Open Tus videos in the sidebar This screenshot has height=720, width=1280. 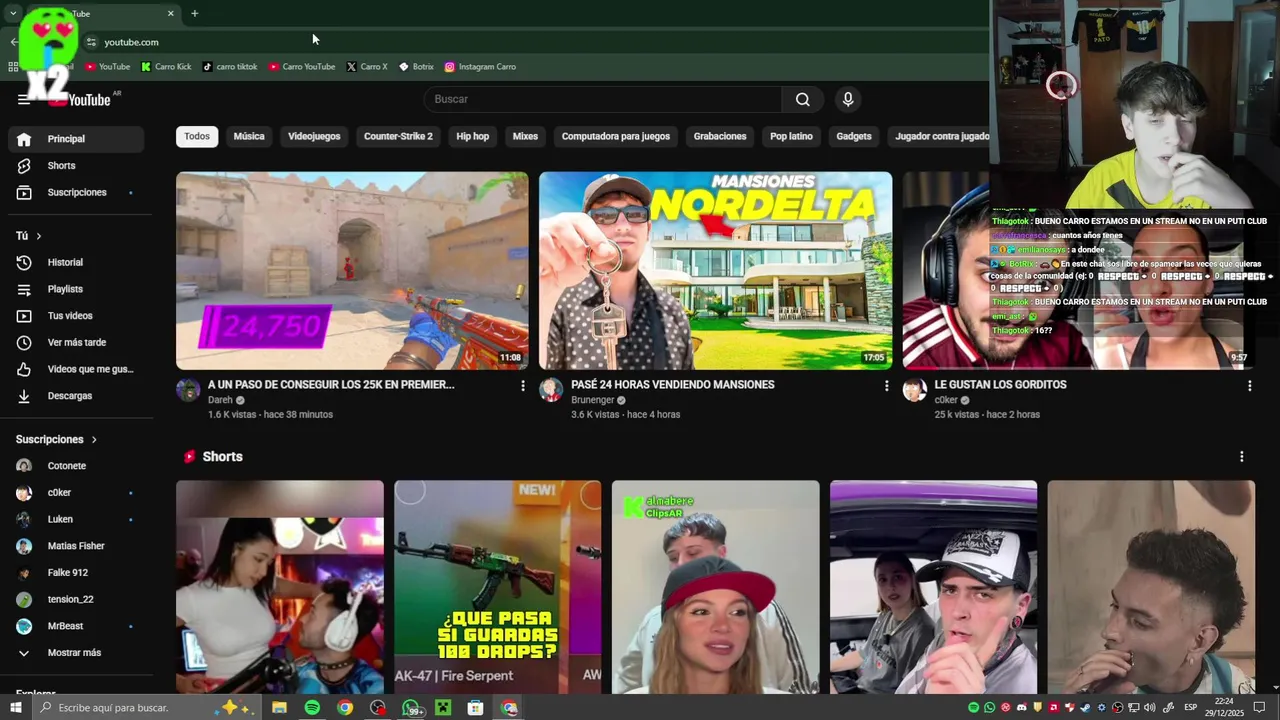point(76,316)
